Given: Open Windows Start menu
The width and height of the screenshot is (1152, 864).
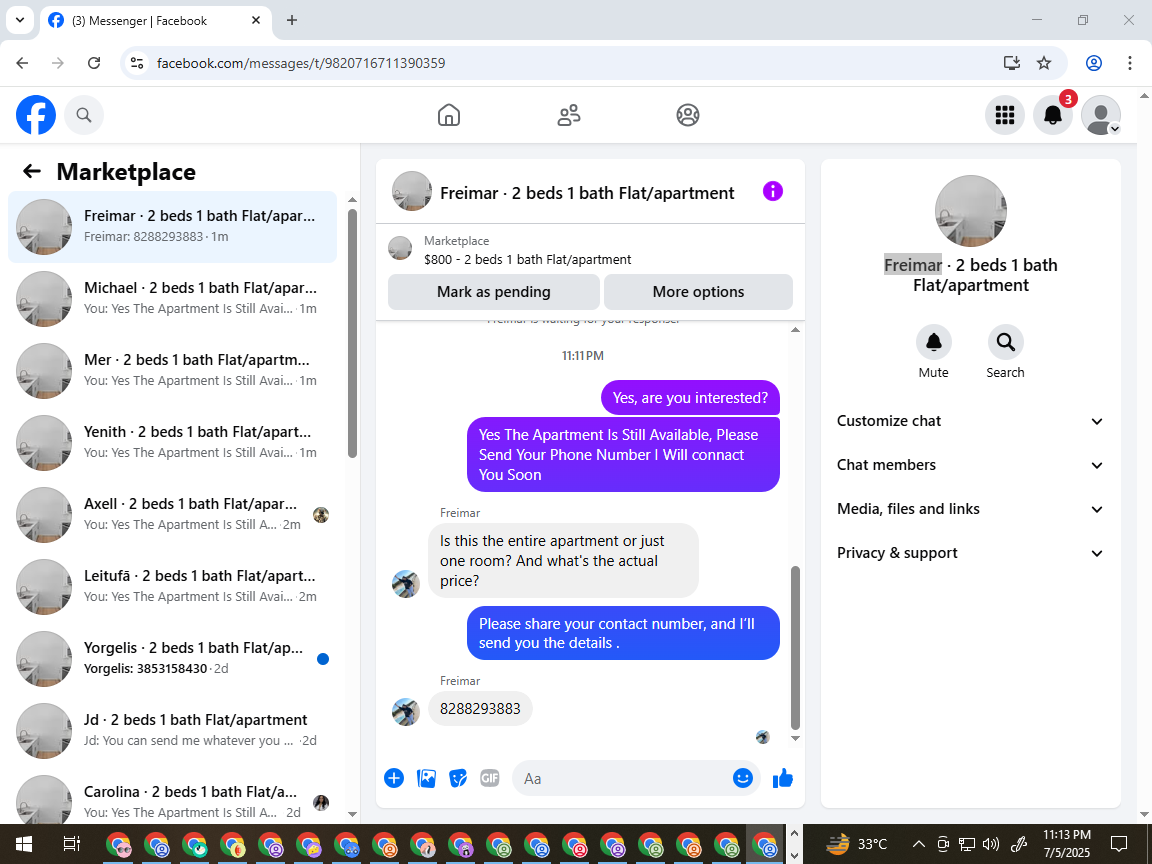Looking at the screenshot, I should pos(24,843).
